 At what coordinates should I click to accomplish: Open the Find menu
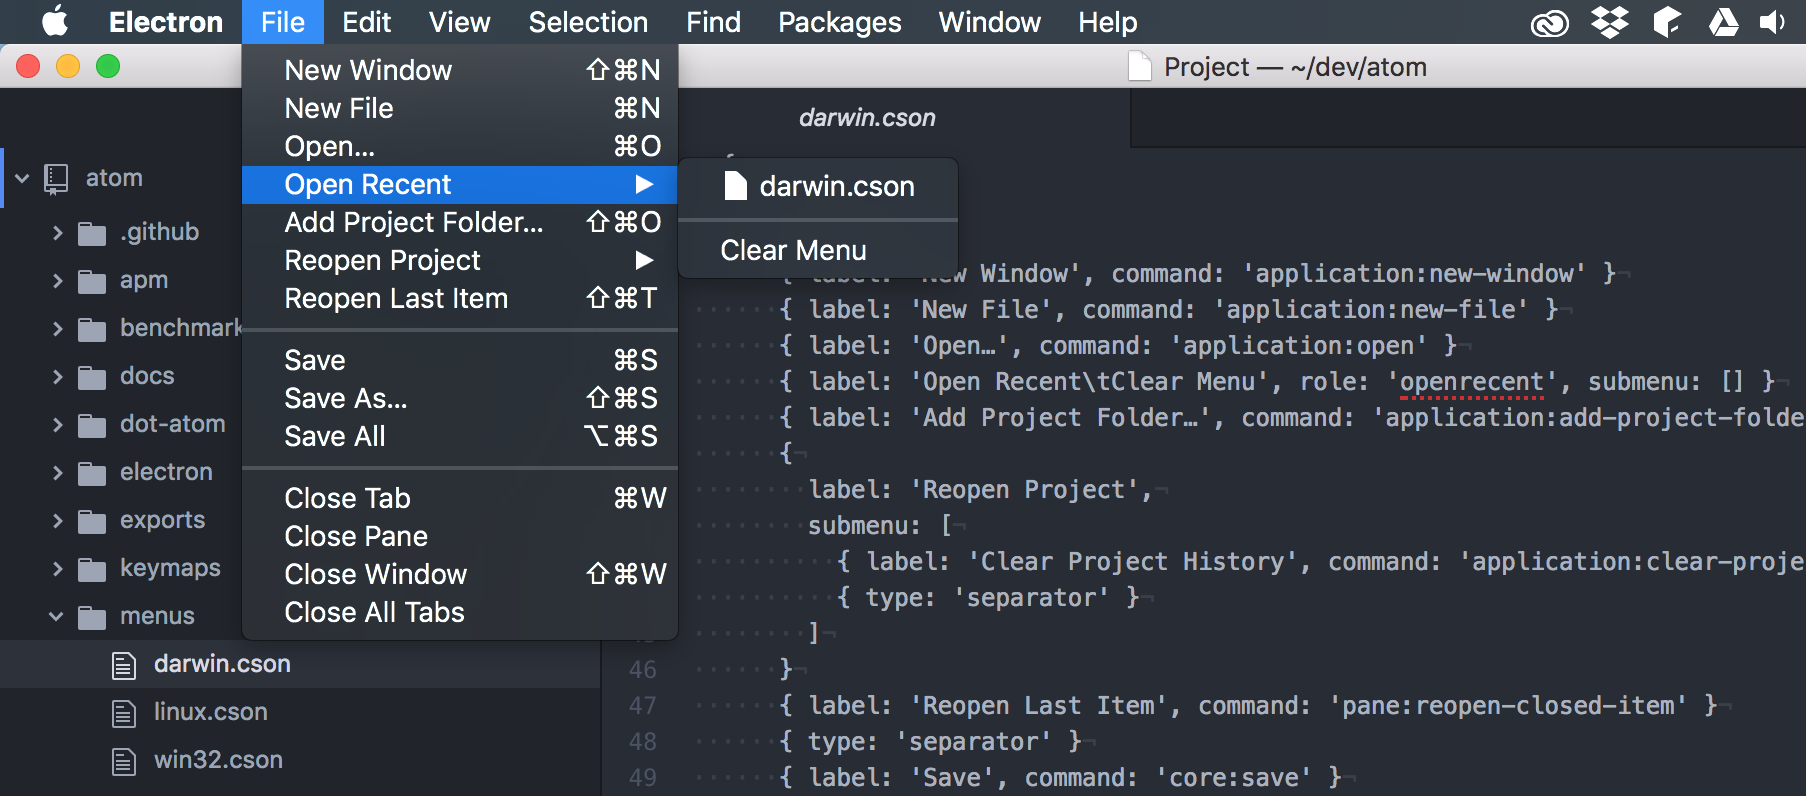tap(713, 22)
